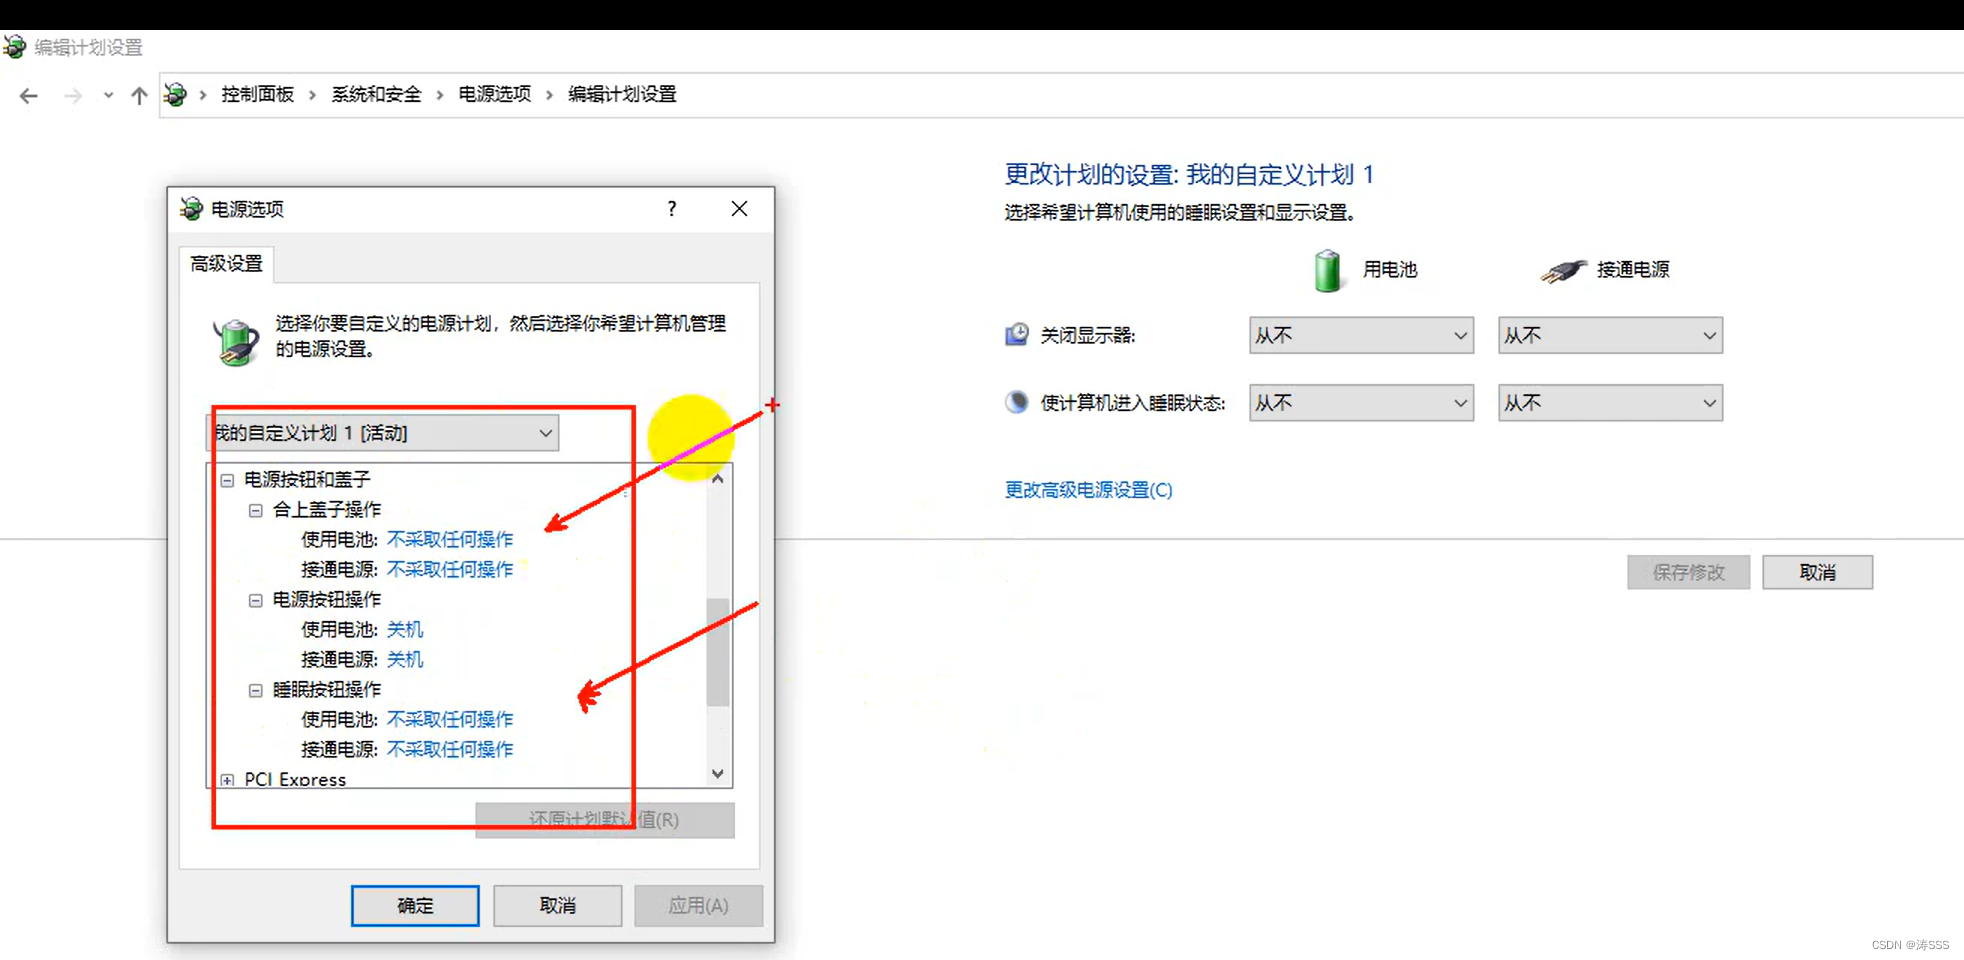Click 还原计划默认值(R) button
The width and height of the screenshot is (1964, 960).
pyautogui.click(x=604, y=820)
